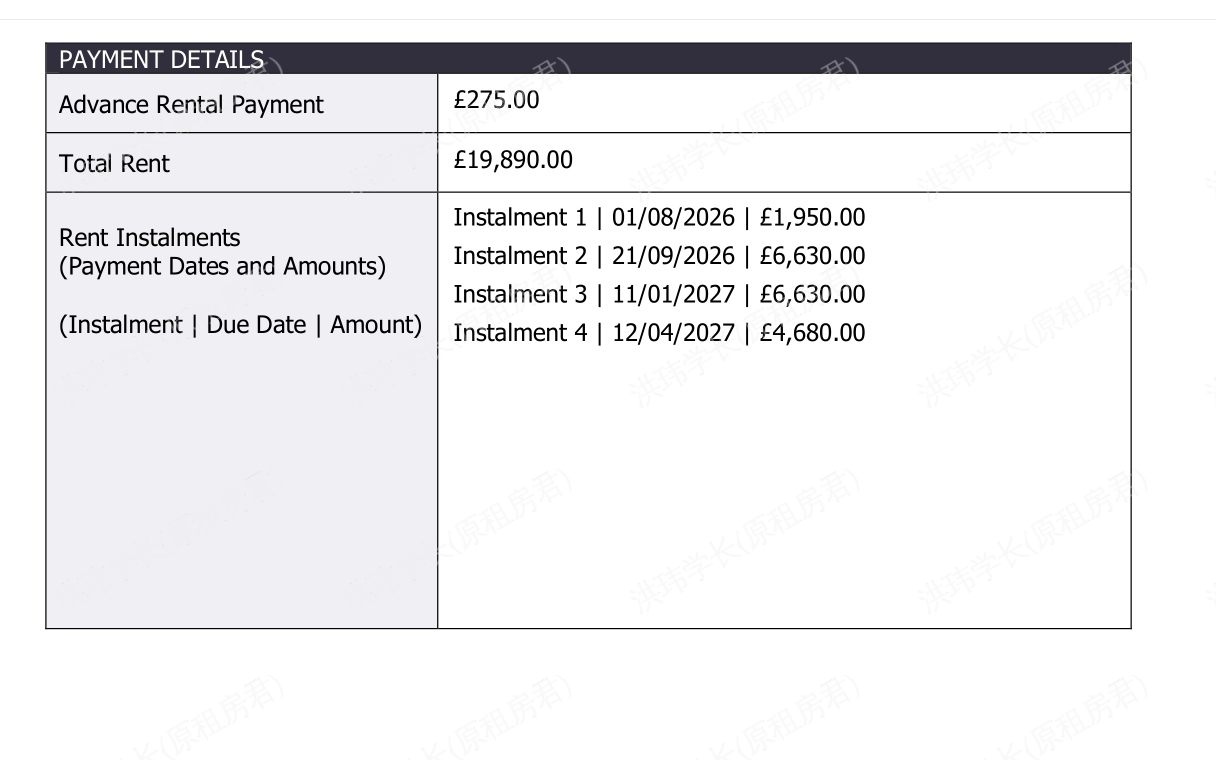This screenshot has height=760, width=1216.
Task: Click the PAYMENT DETAILS header
Action: pos(161,59)
